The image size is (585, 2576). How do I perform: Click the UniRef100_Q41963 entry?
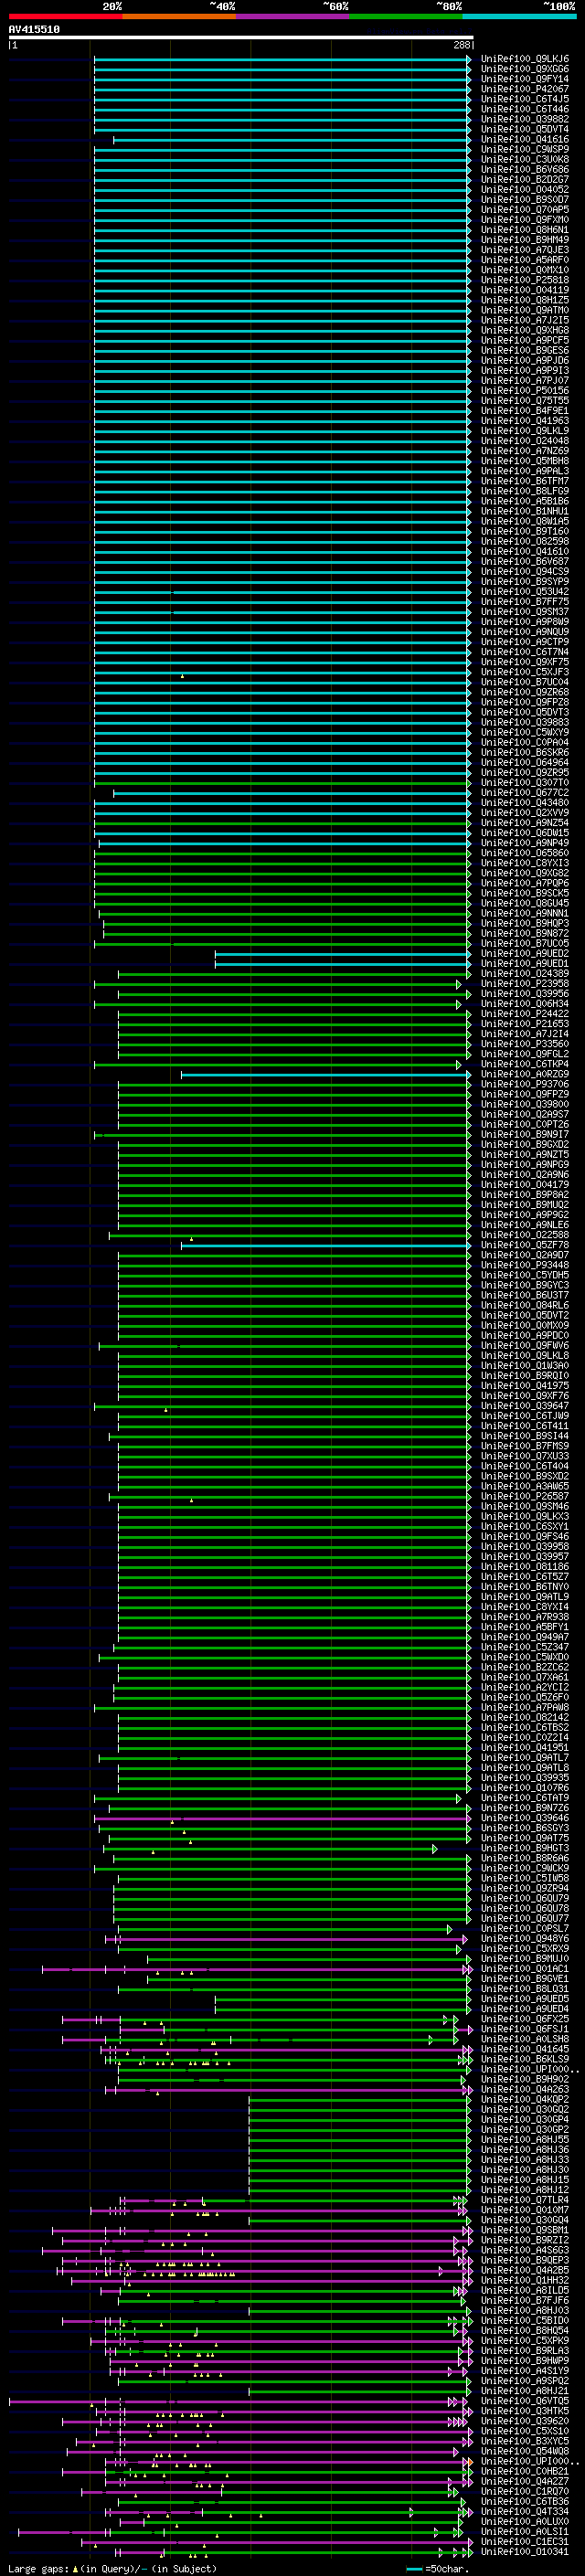(525, 421)
